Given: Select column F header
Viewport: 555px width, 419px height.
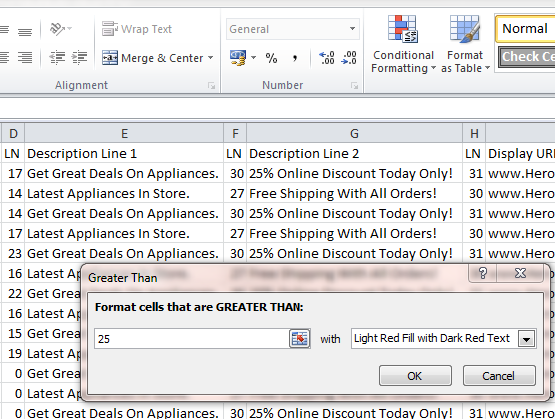Looking at the screenshot, I should 235,133.
